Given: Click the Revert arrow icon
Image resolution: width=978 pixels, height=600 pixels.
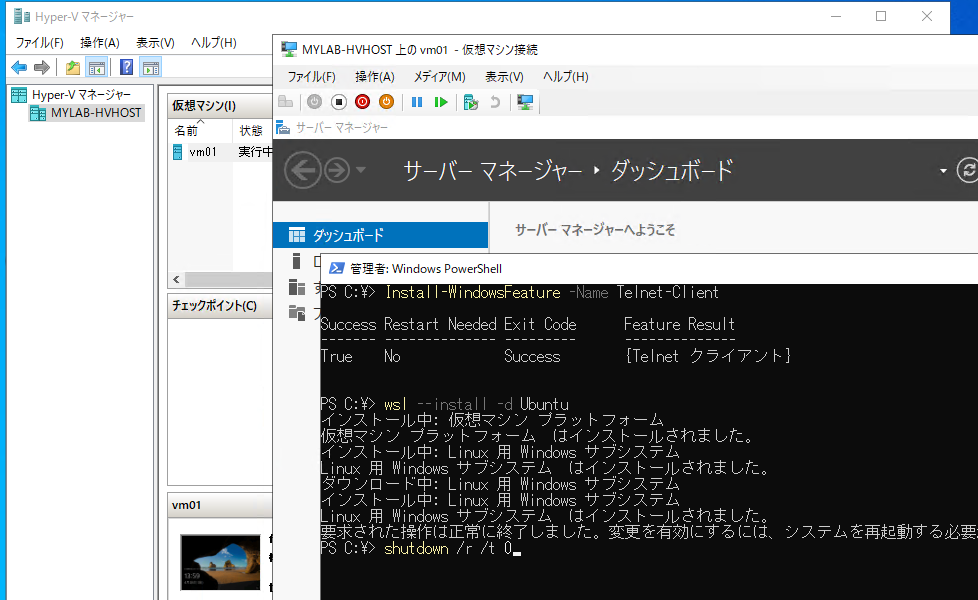Looking at the screenshot, I should [497, 101].
